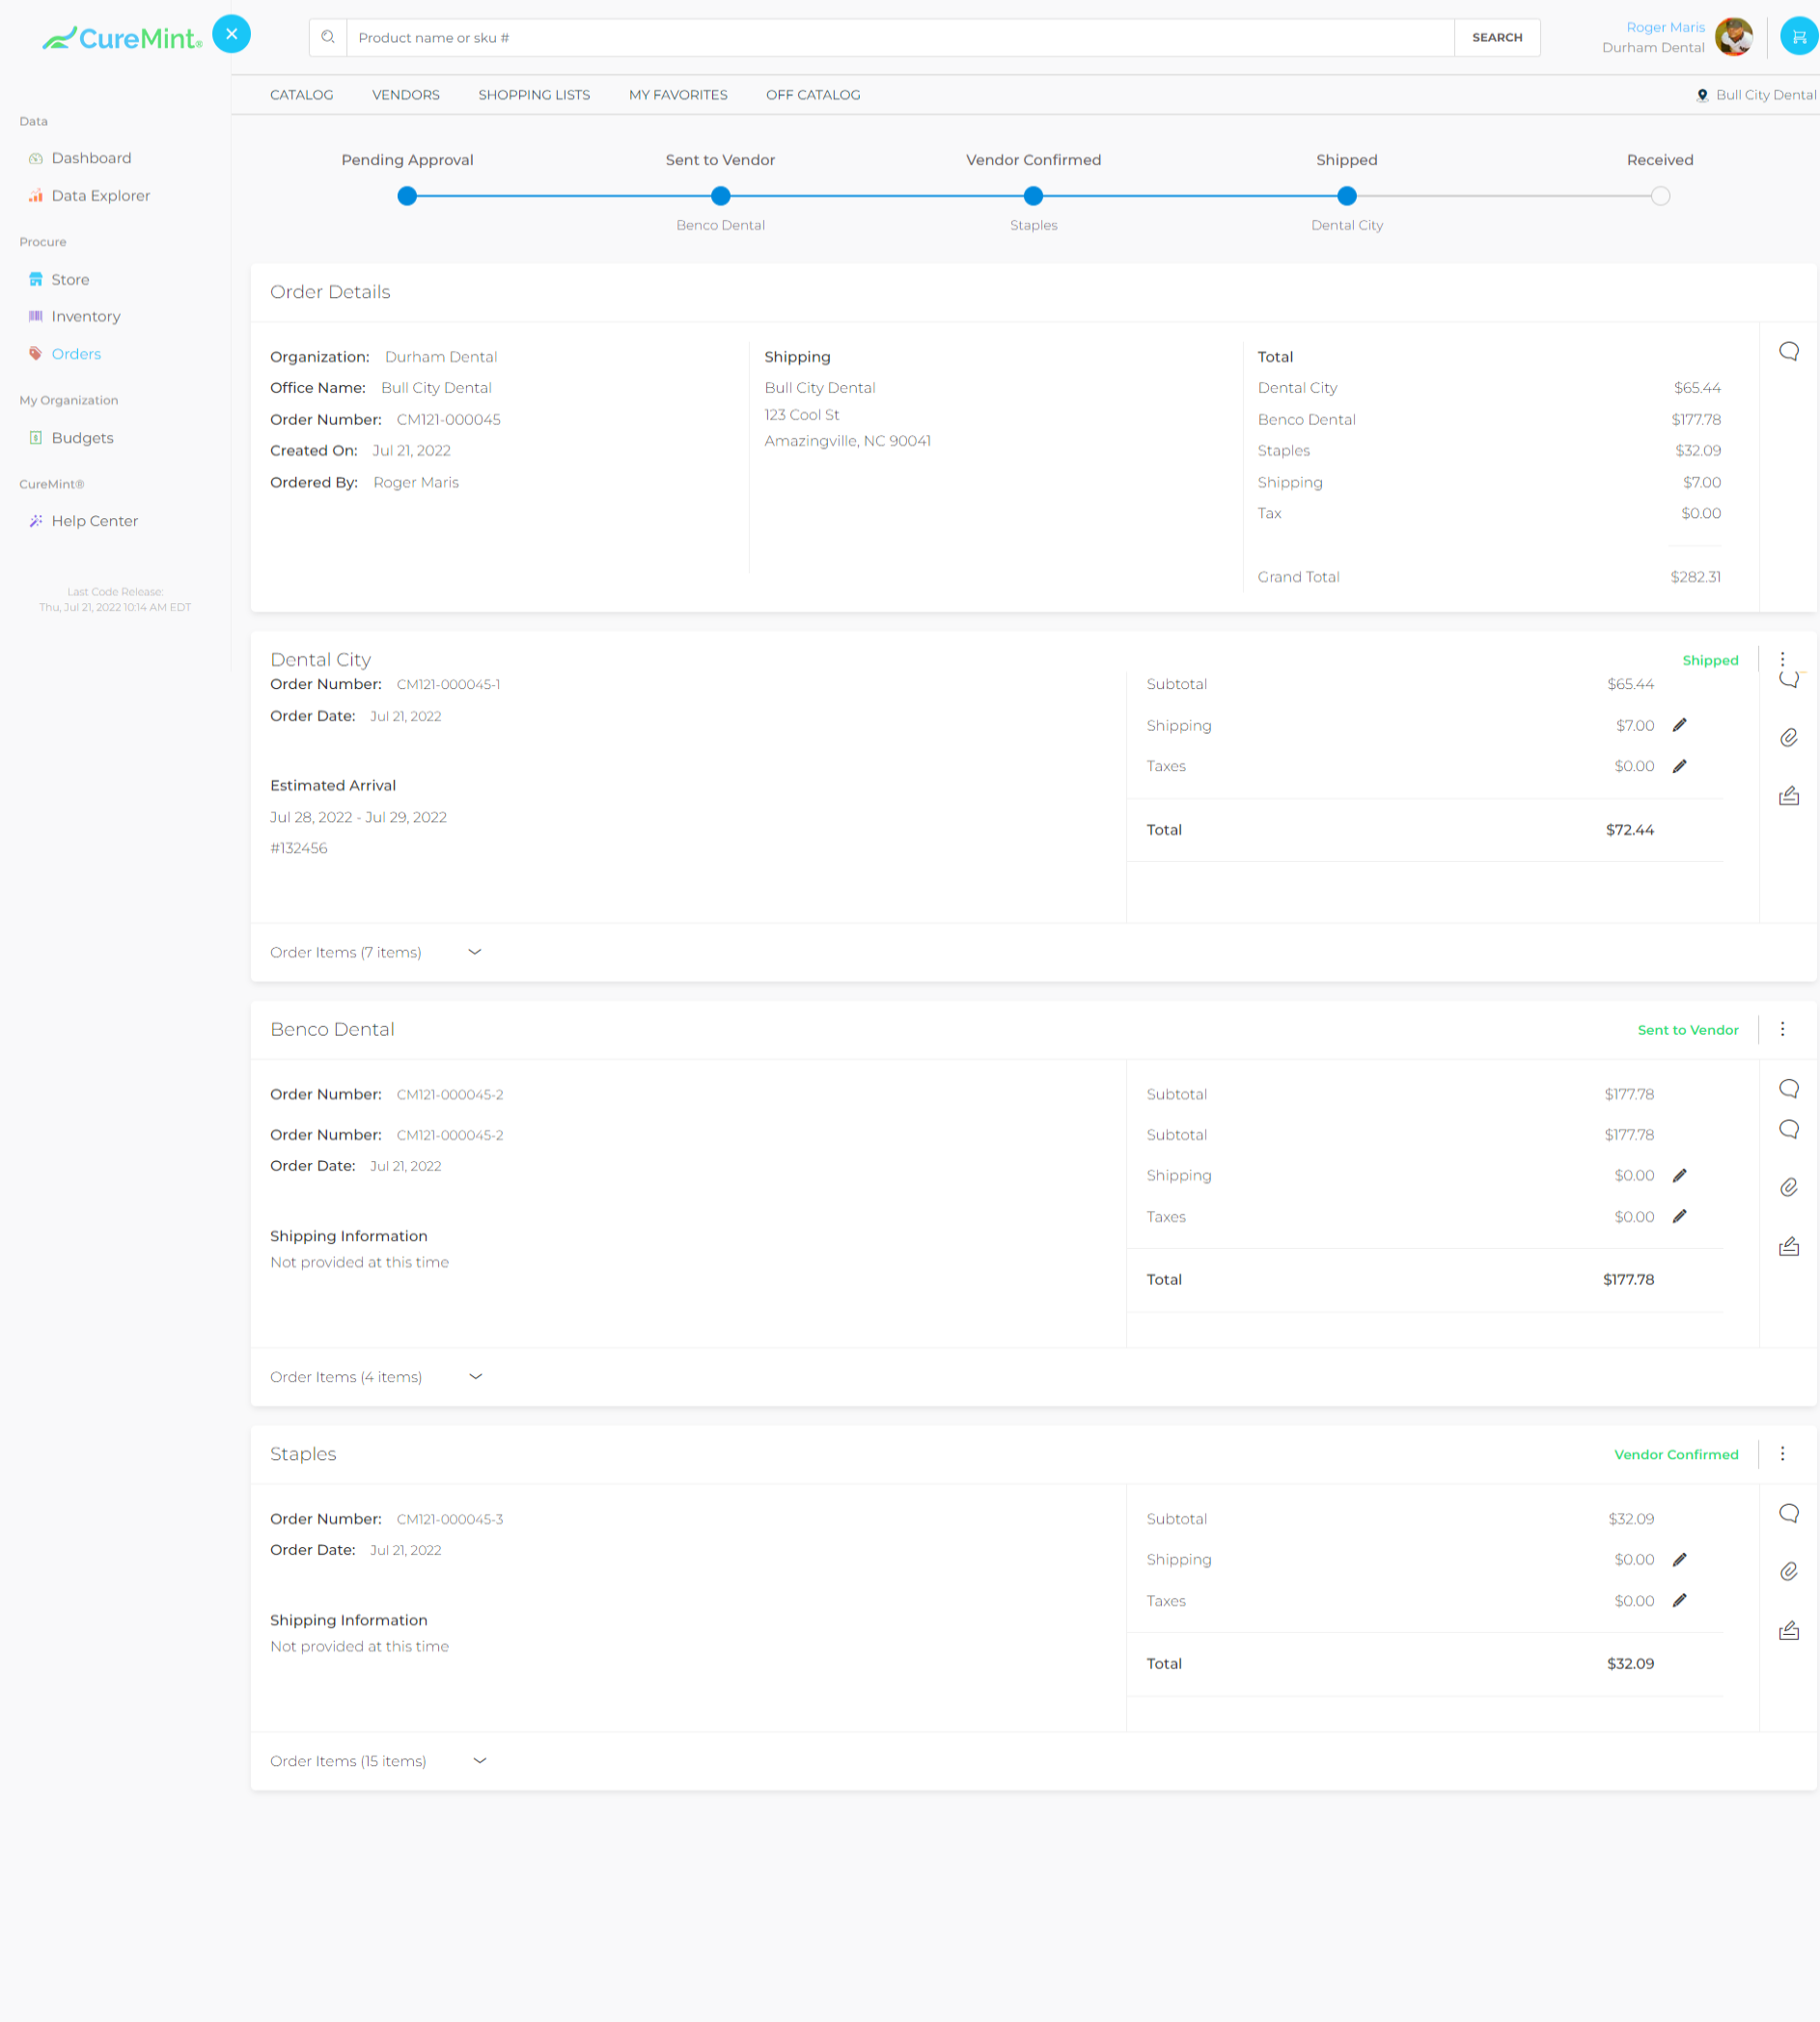Click the attachment paperclip for Dental City order
1820x2022 pixels.
[1789, 738]
